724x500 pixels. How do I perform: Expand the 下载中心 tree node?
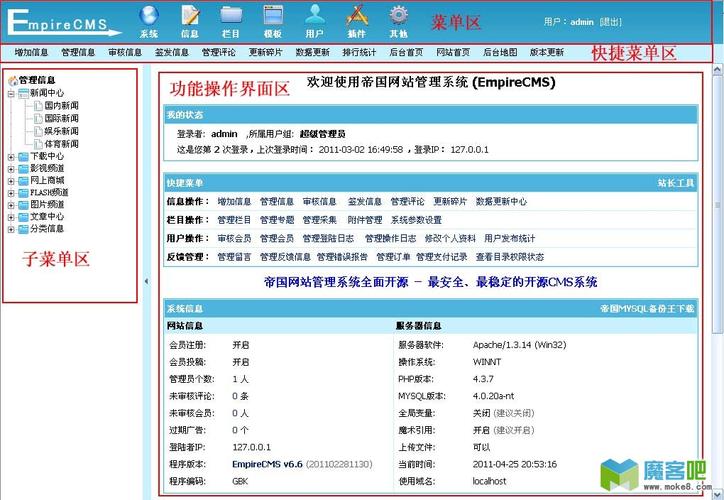11,156
